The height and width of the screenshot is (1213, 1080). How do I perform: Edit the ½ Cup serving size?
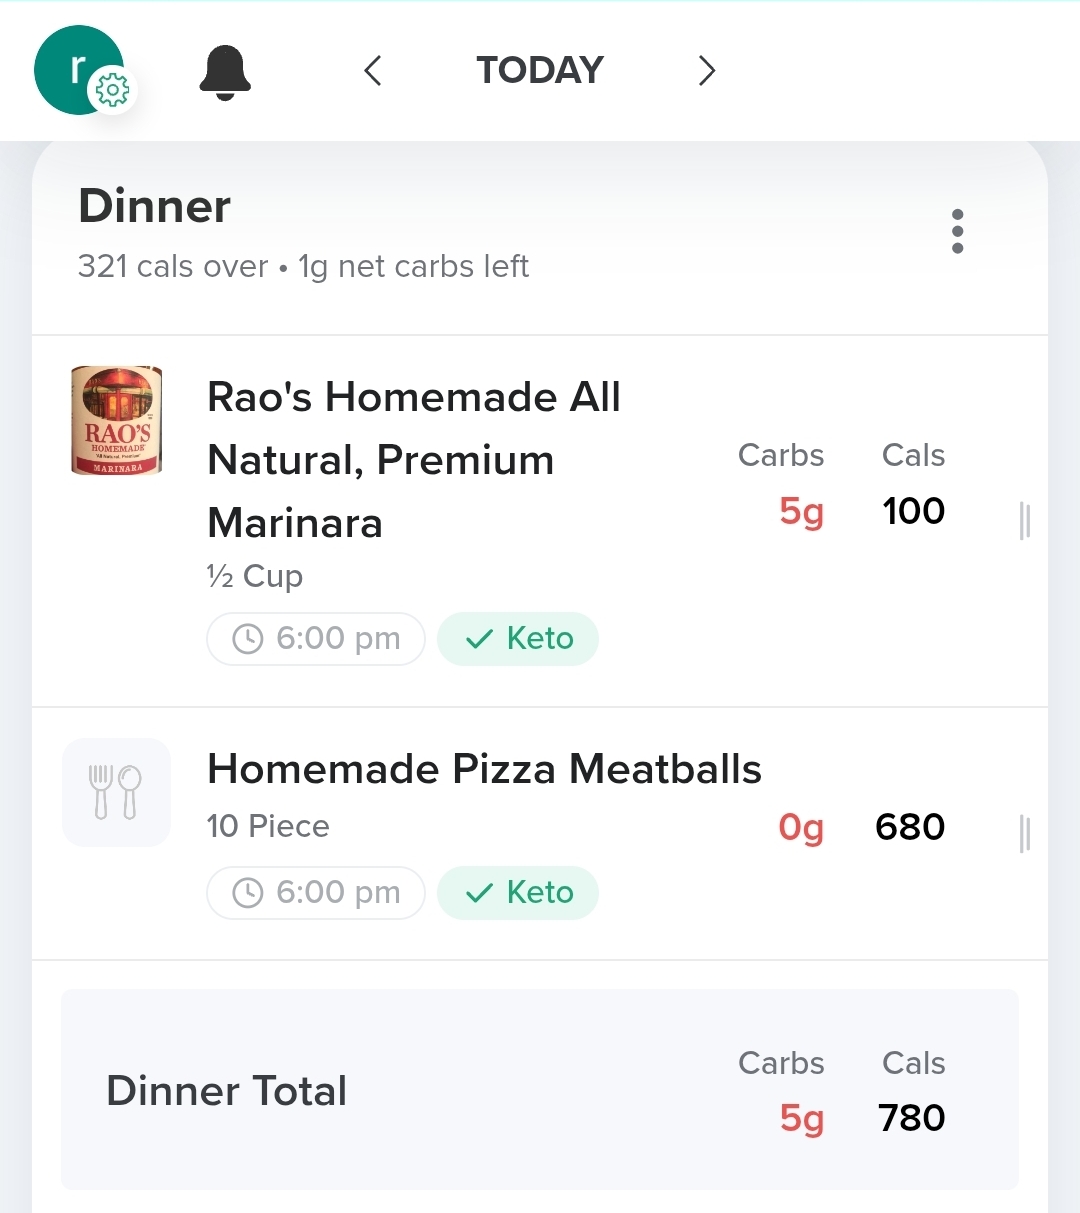tap(254, 576)
